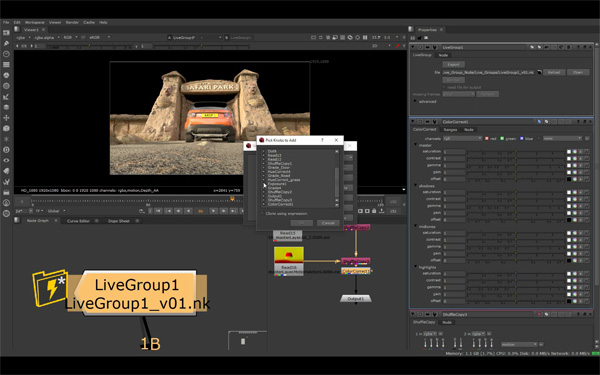The width and height of the screenshot is (600, 375).
Task: Select Grade_Door in the Pick Knobs list
Action: click(279, 168)
